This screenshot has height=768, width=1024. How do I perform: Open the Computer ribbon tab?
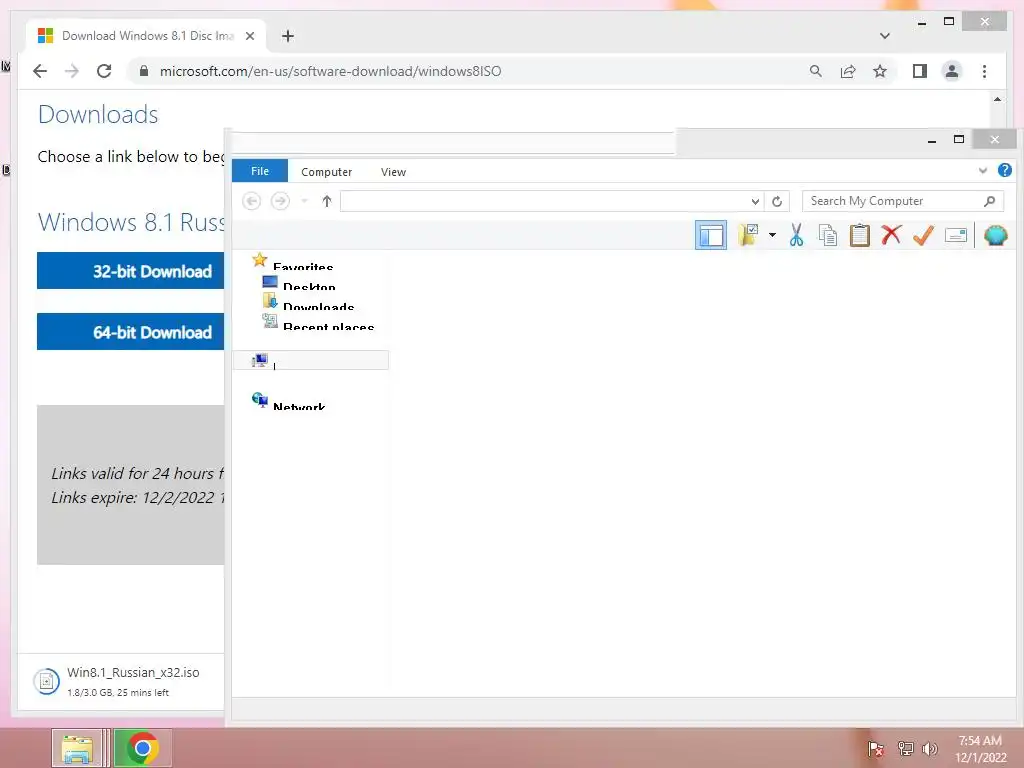(327, 172)
